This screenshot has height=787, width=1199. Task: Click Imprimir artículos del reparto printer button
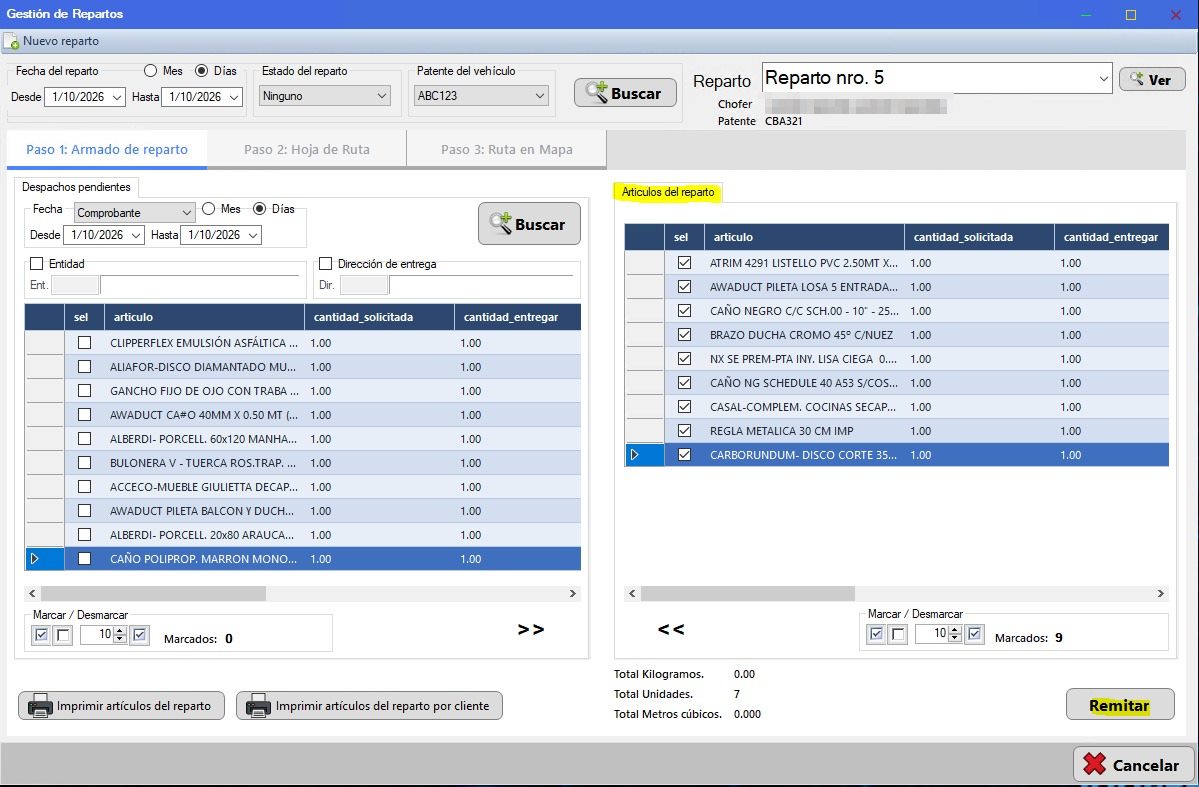pos(122,705)
